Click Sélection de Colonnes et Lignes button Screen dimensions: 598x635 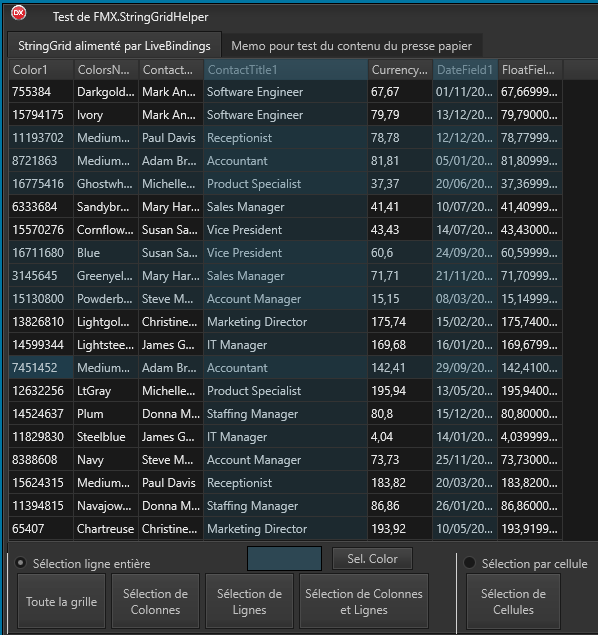pos(364,601)
